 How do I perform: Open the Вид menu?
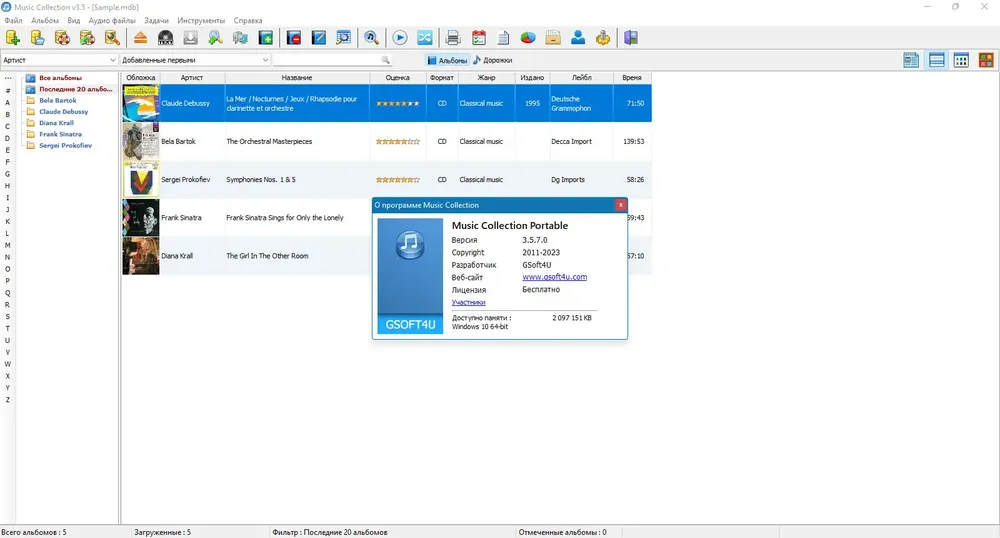[x=73, y=20]
